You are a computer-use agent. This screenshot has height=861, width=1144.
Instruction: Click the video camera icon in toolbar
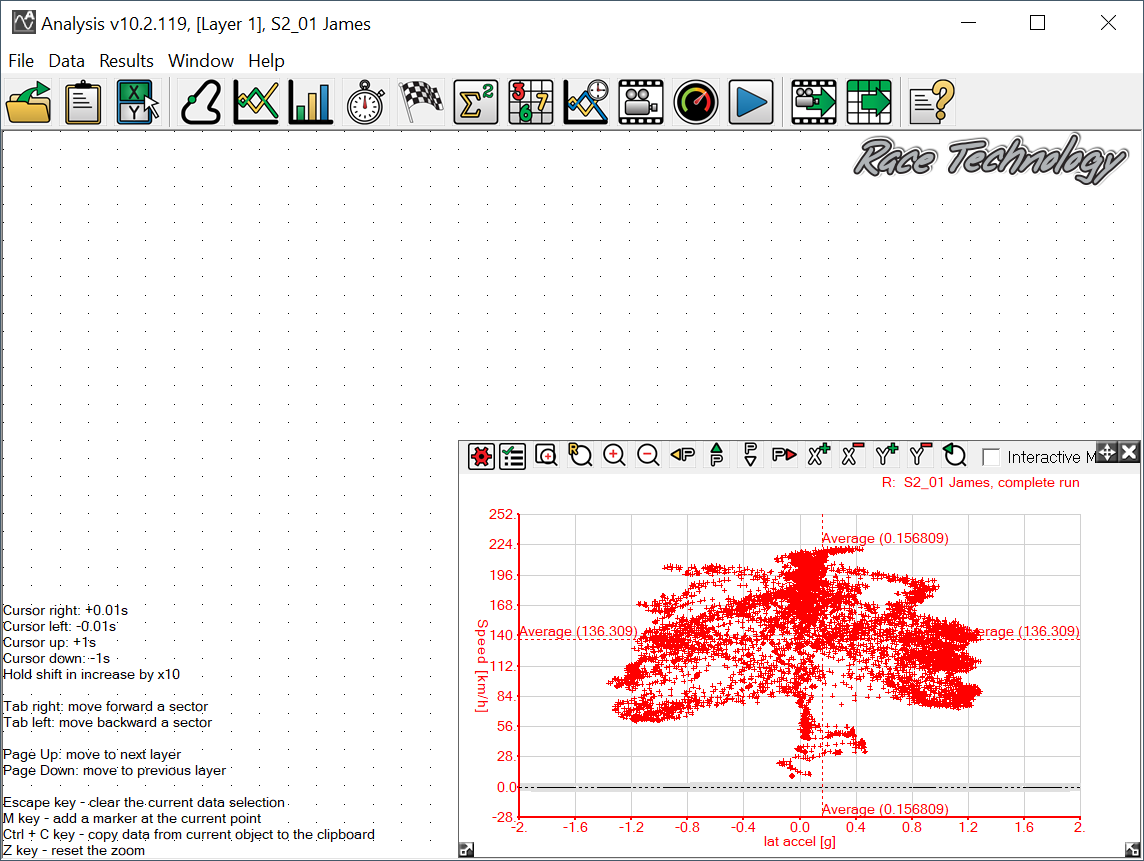click(641, 102)
